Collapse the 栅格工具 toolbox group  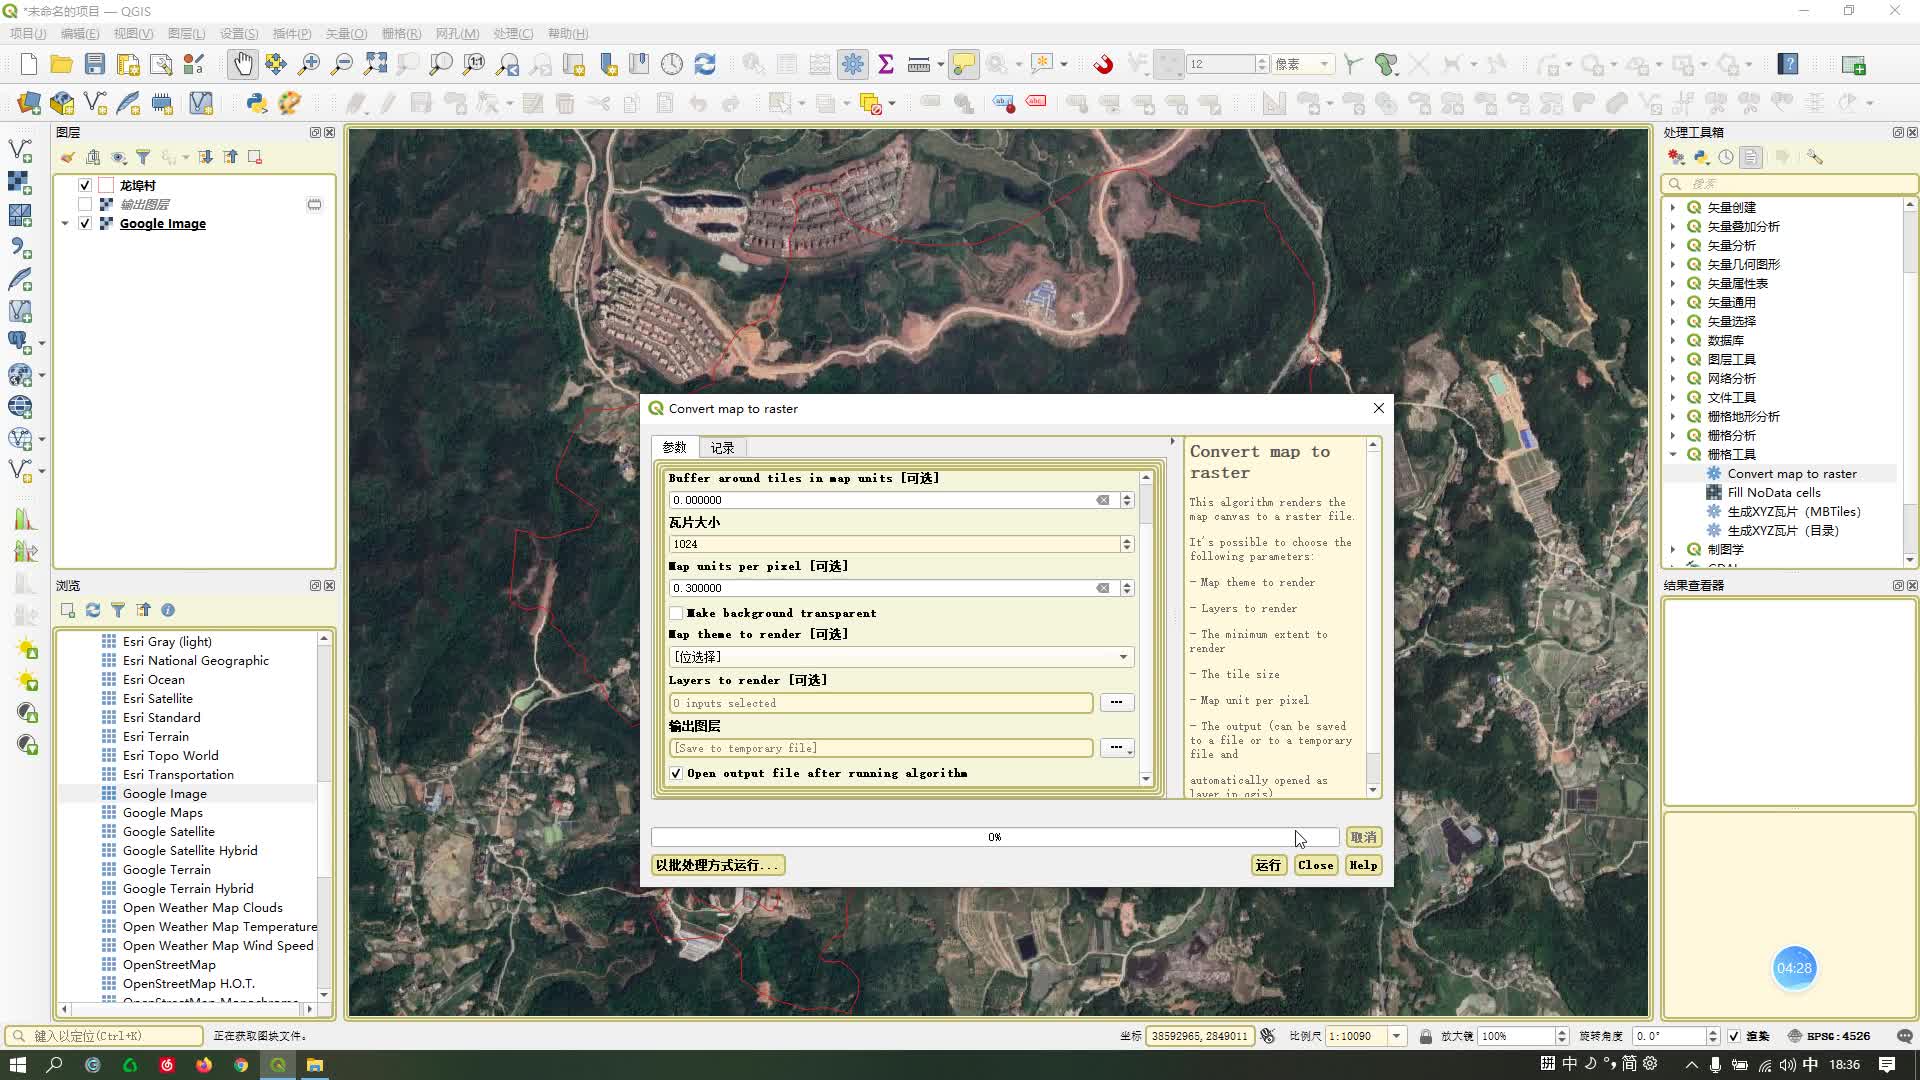click(x=1673, y=454)
